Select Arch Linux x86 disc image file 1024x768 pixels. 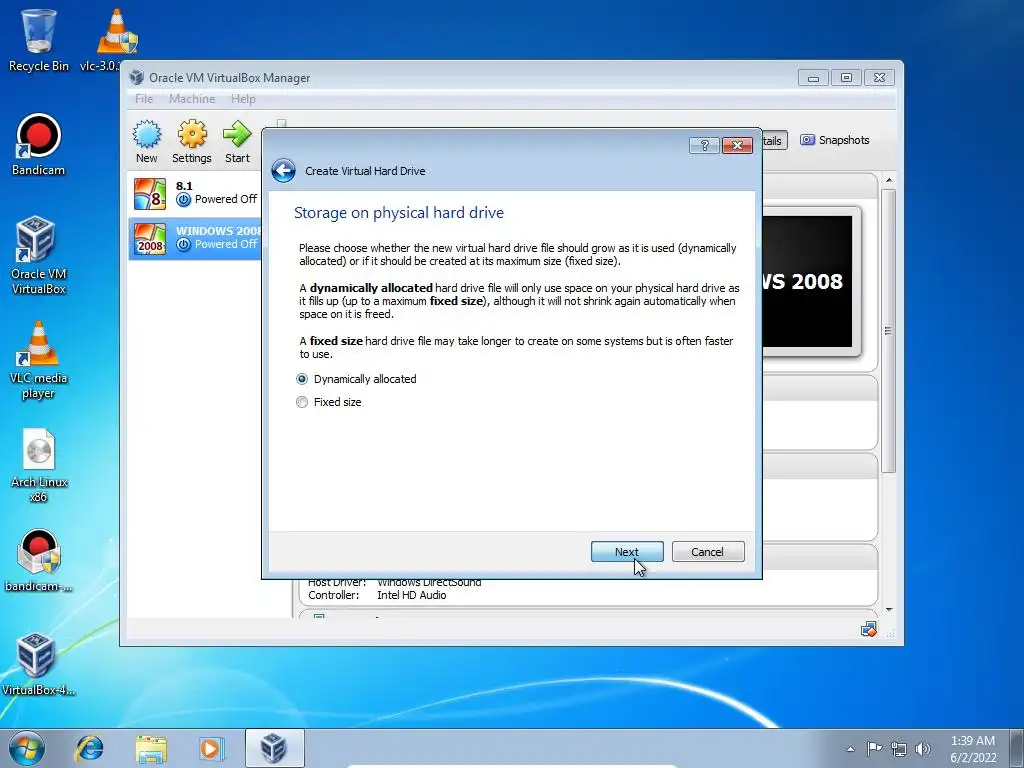pyautogui.click(x=39, y=465)
